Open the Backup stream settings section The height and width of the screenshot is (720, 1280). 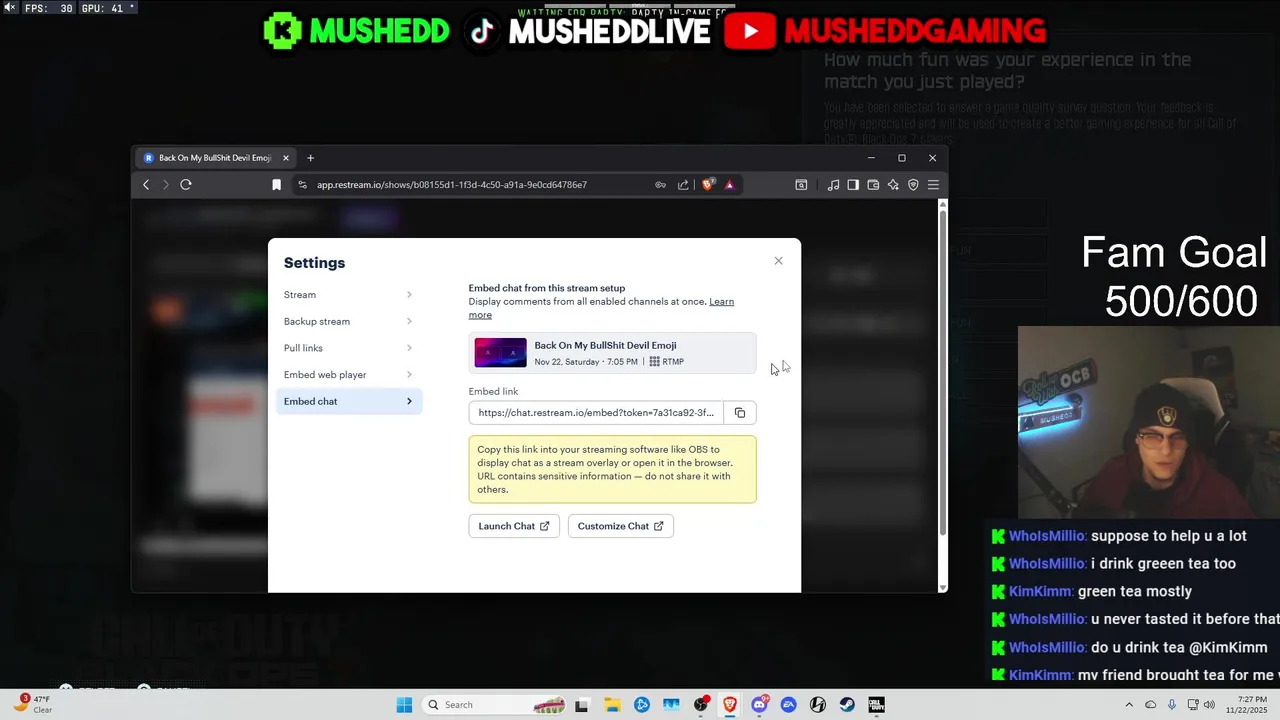click(x=348, y=321)
